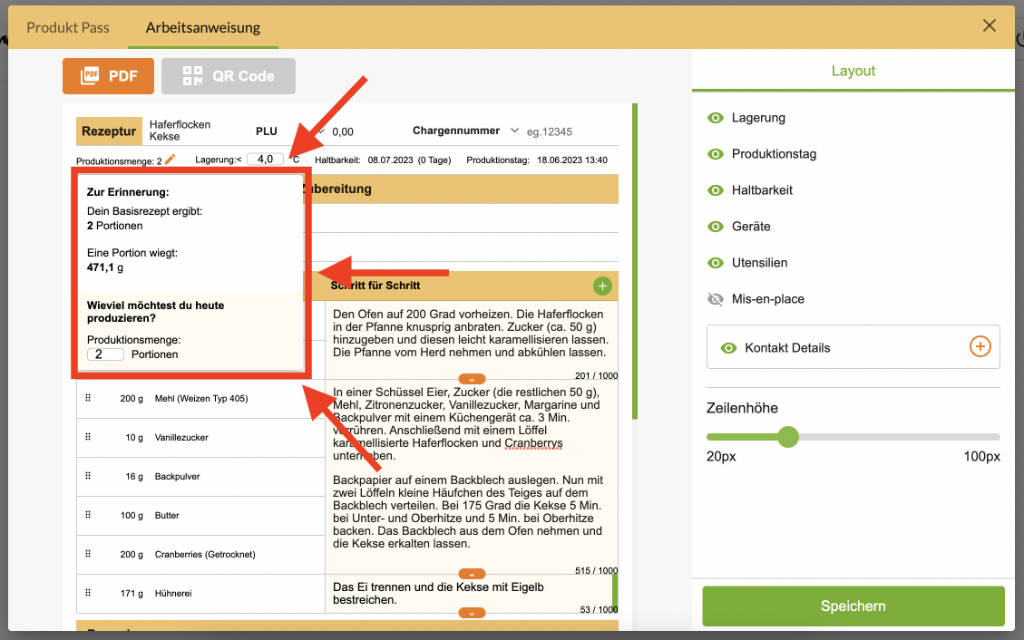Viewport: 1024px width, 640px height.
Task: Toggle Geräte visibility eye icon
Action: (x=715, y=226)
